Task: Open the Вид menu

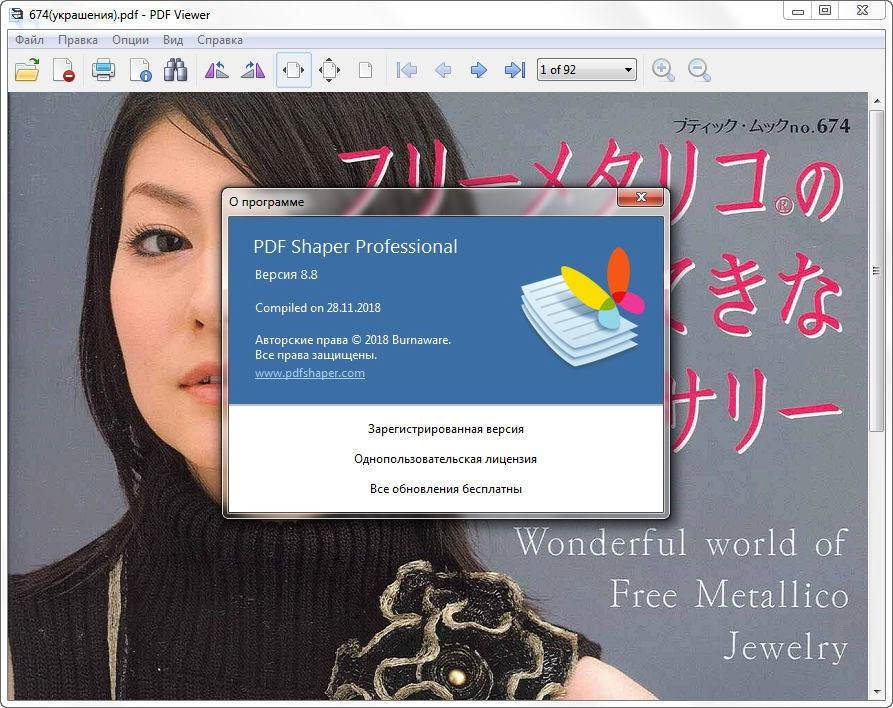Action: point(173,40)
